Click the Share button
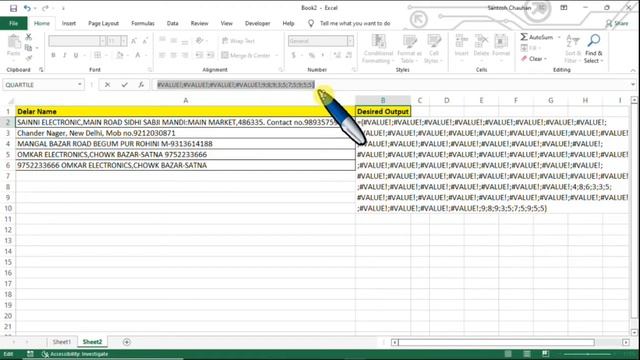The image size is (640, 360). click(x=617, y=23)
